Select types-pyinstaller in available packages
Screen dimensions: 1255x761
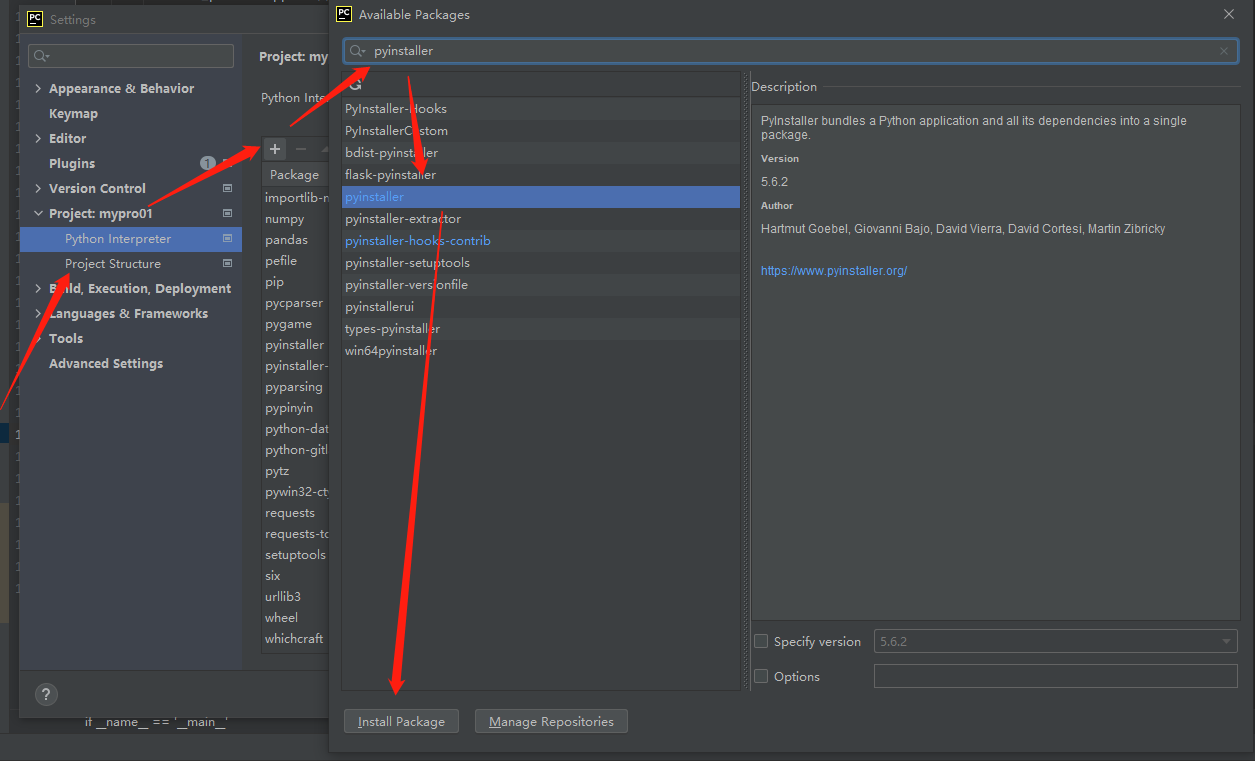(x=541, y=329)
